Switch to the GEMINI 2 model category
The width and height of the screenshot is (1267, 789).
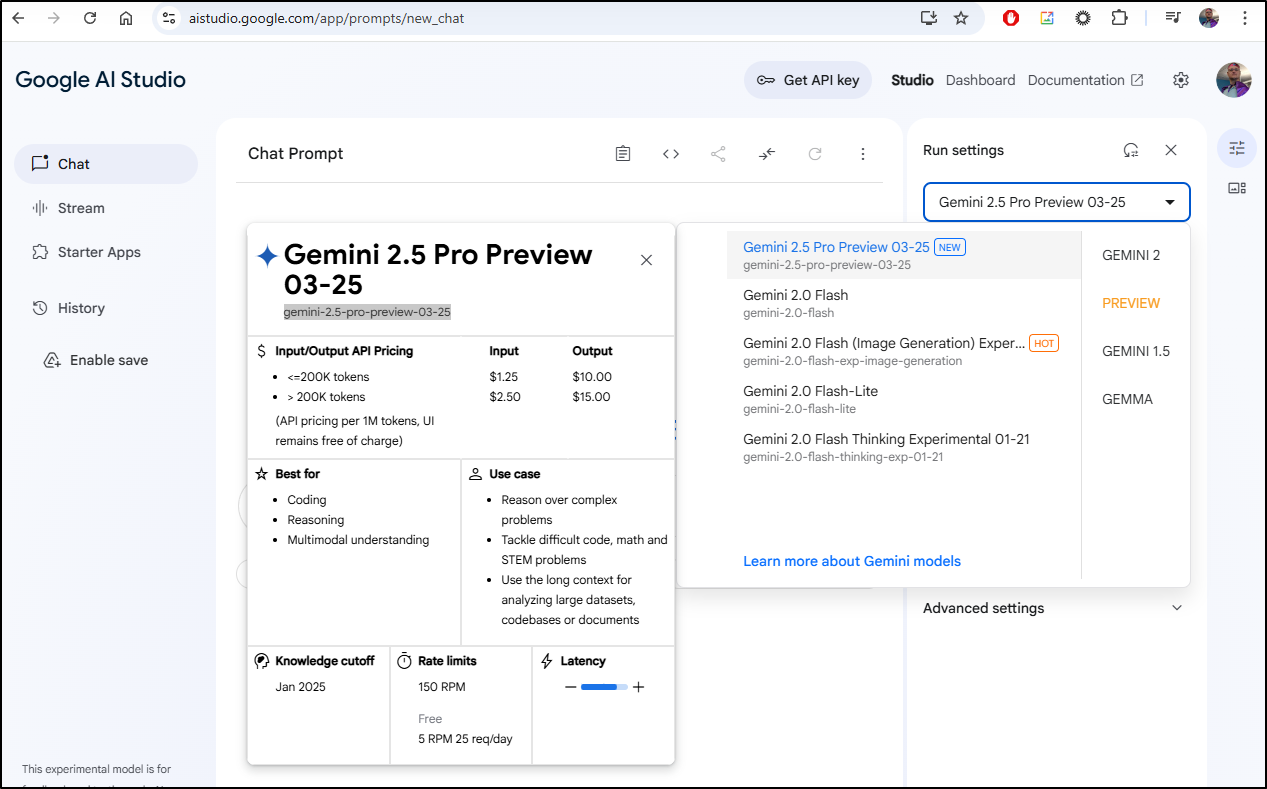coord(1131,255)
